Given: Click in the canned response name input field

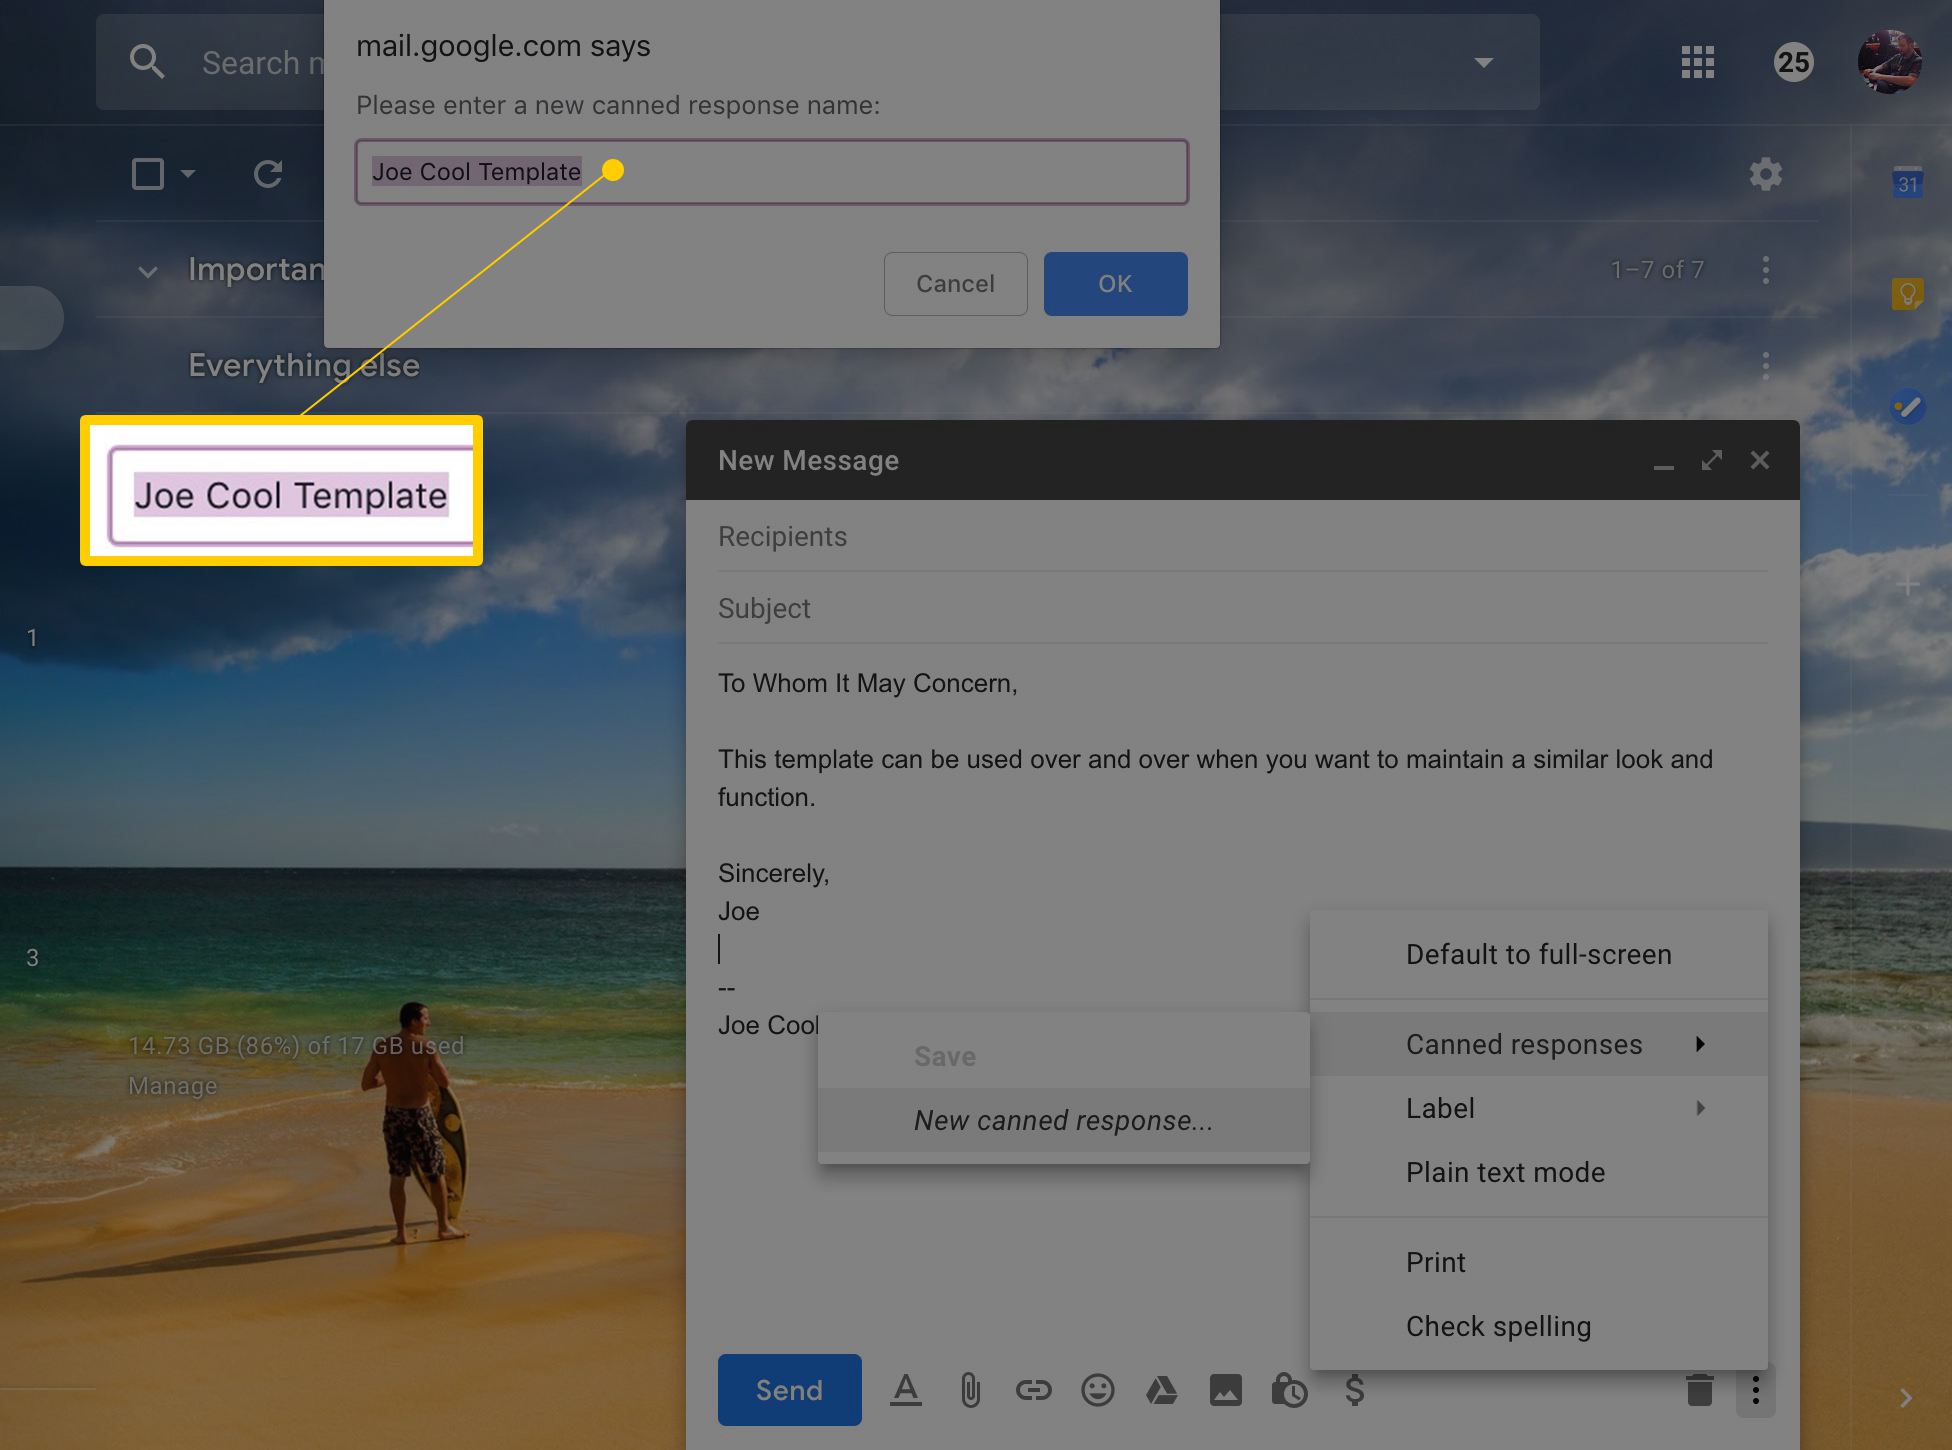Looking at the screenshot, I should point(770,172).
